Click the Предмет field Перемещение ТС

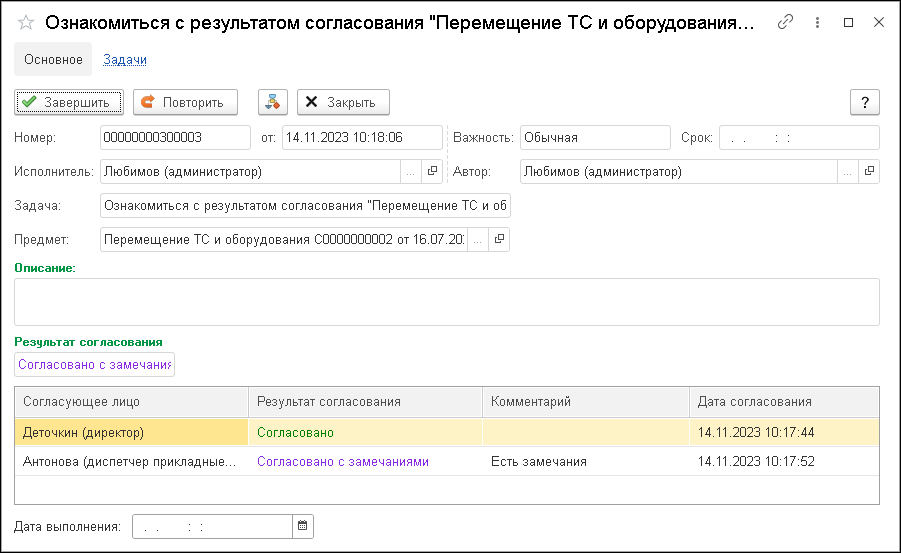pos(284,239)
